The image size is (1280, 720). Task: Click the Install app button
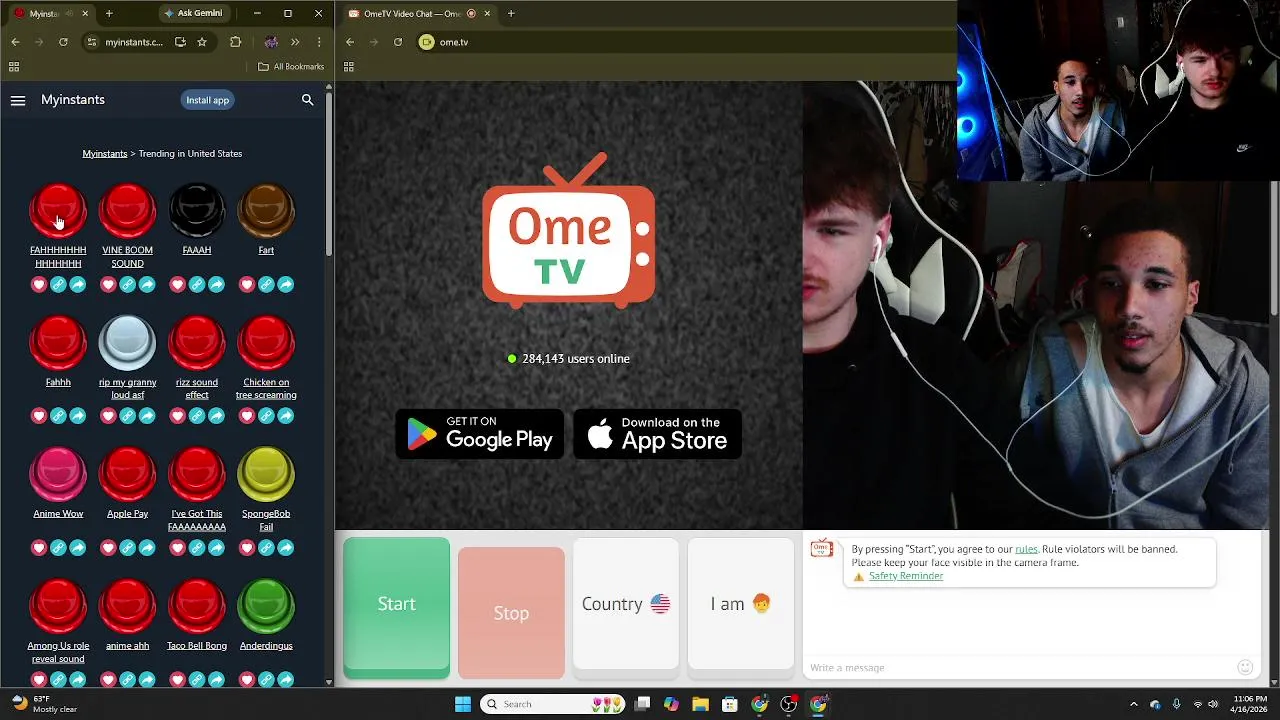coord(207,100)
